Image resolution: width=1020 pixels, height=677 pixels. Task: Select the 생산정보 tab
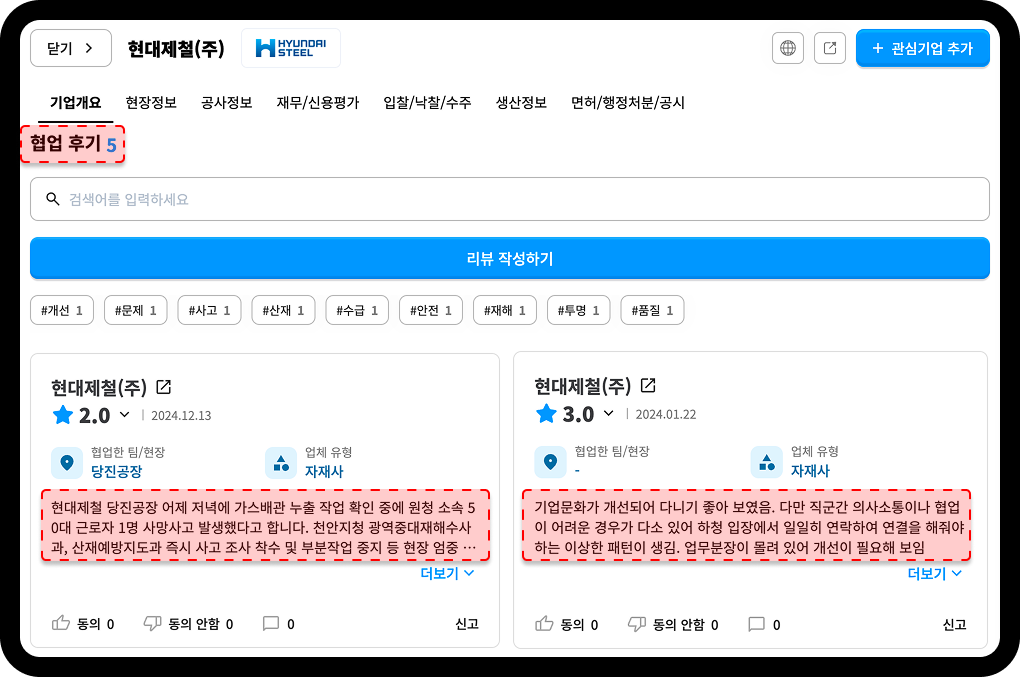[x=521, y=103]
